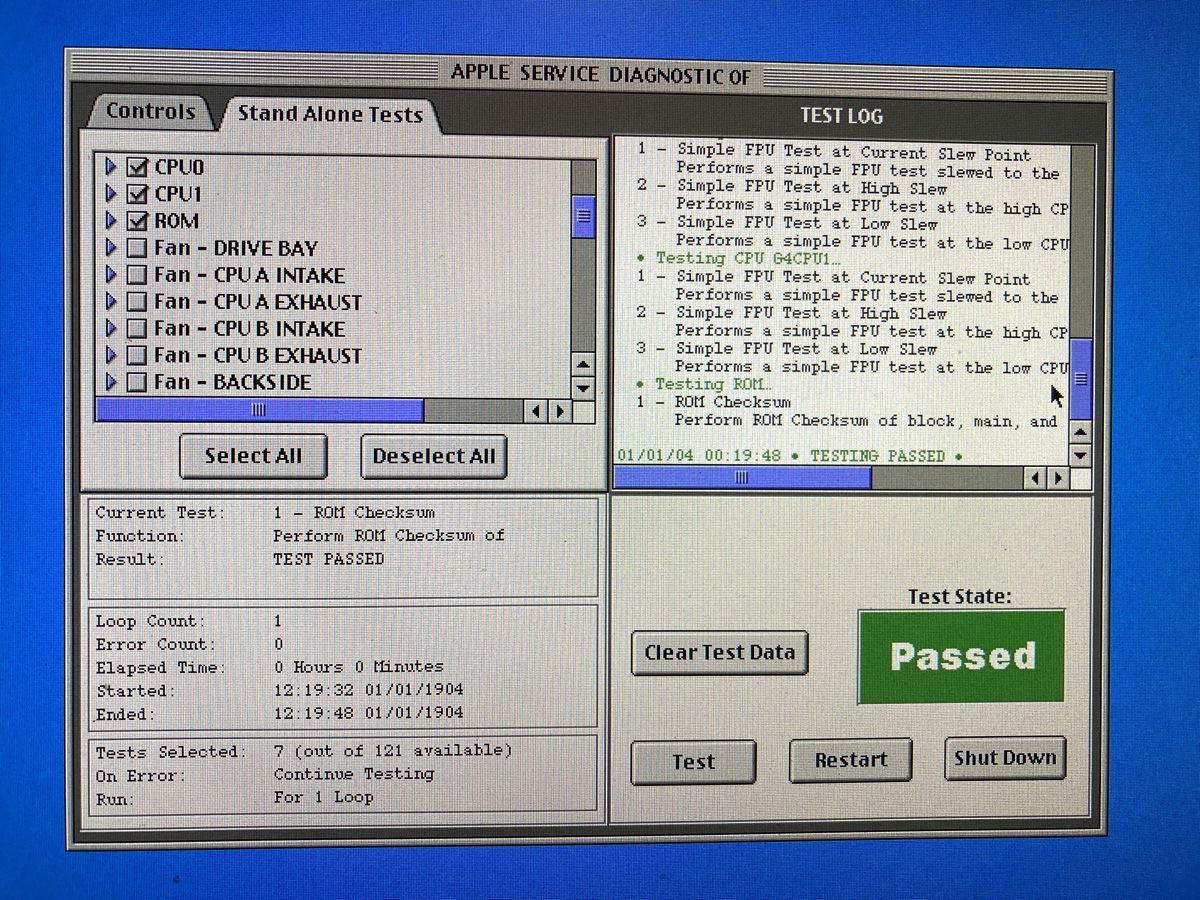
Task: Click the Deselect All button
Action: tap(433, 456)
